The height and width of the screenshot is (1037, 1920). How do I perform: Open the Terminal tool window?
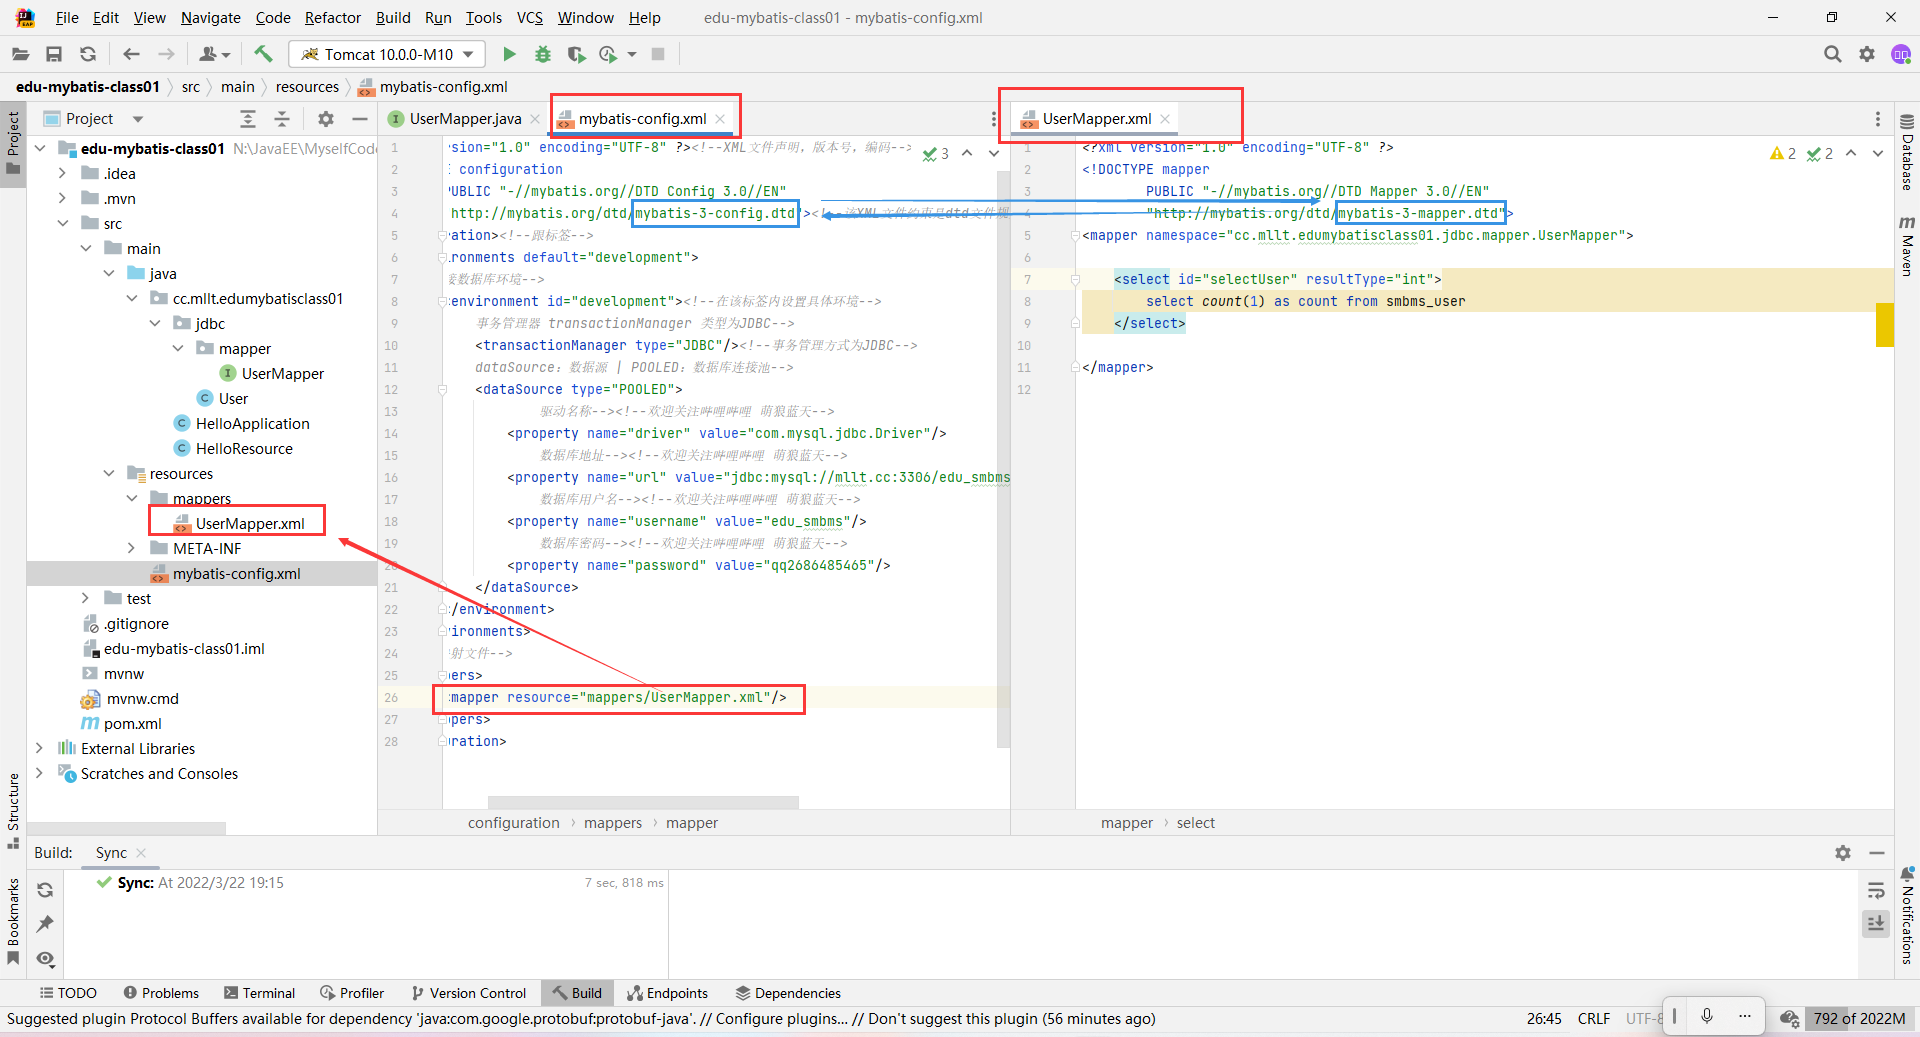260,993
